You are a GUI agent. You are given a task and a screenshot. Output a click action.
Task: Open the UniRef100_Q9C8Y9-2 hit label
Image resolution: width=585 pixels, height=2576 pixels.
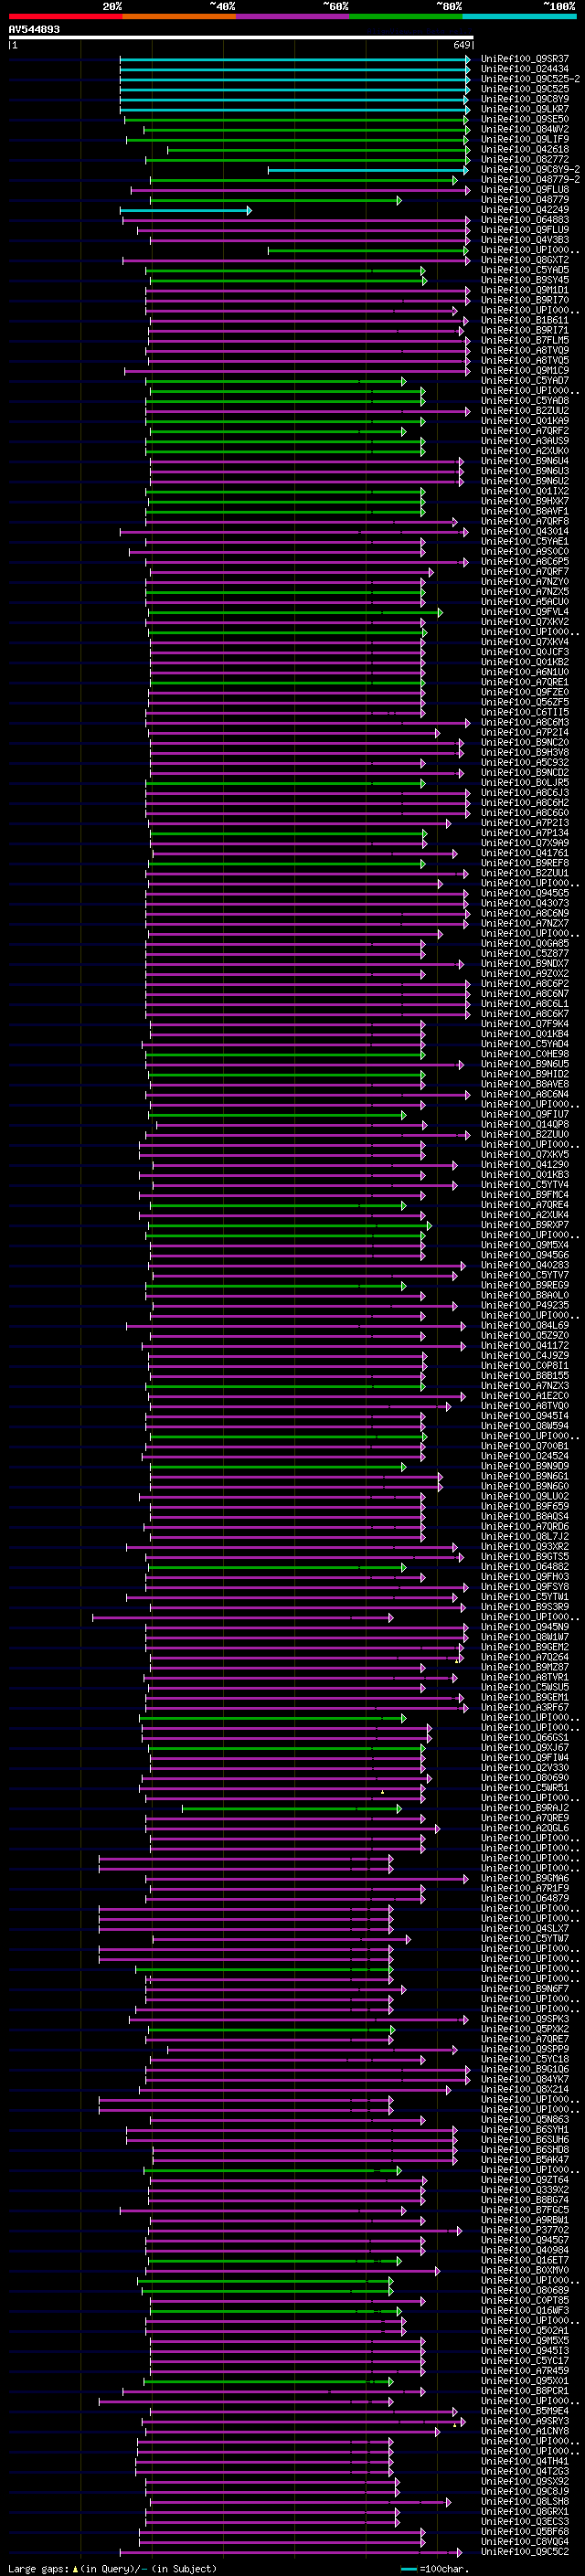(x=530, y=169)
